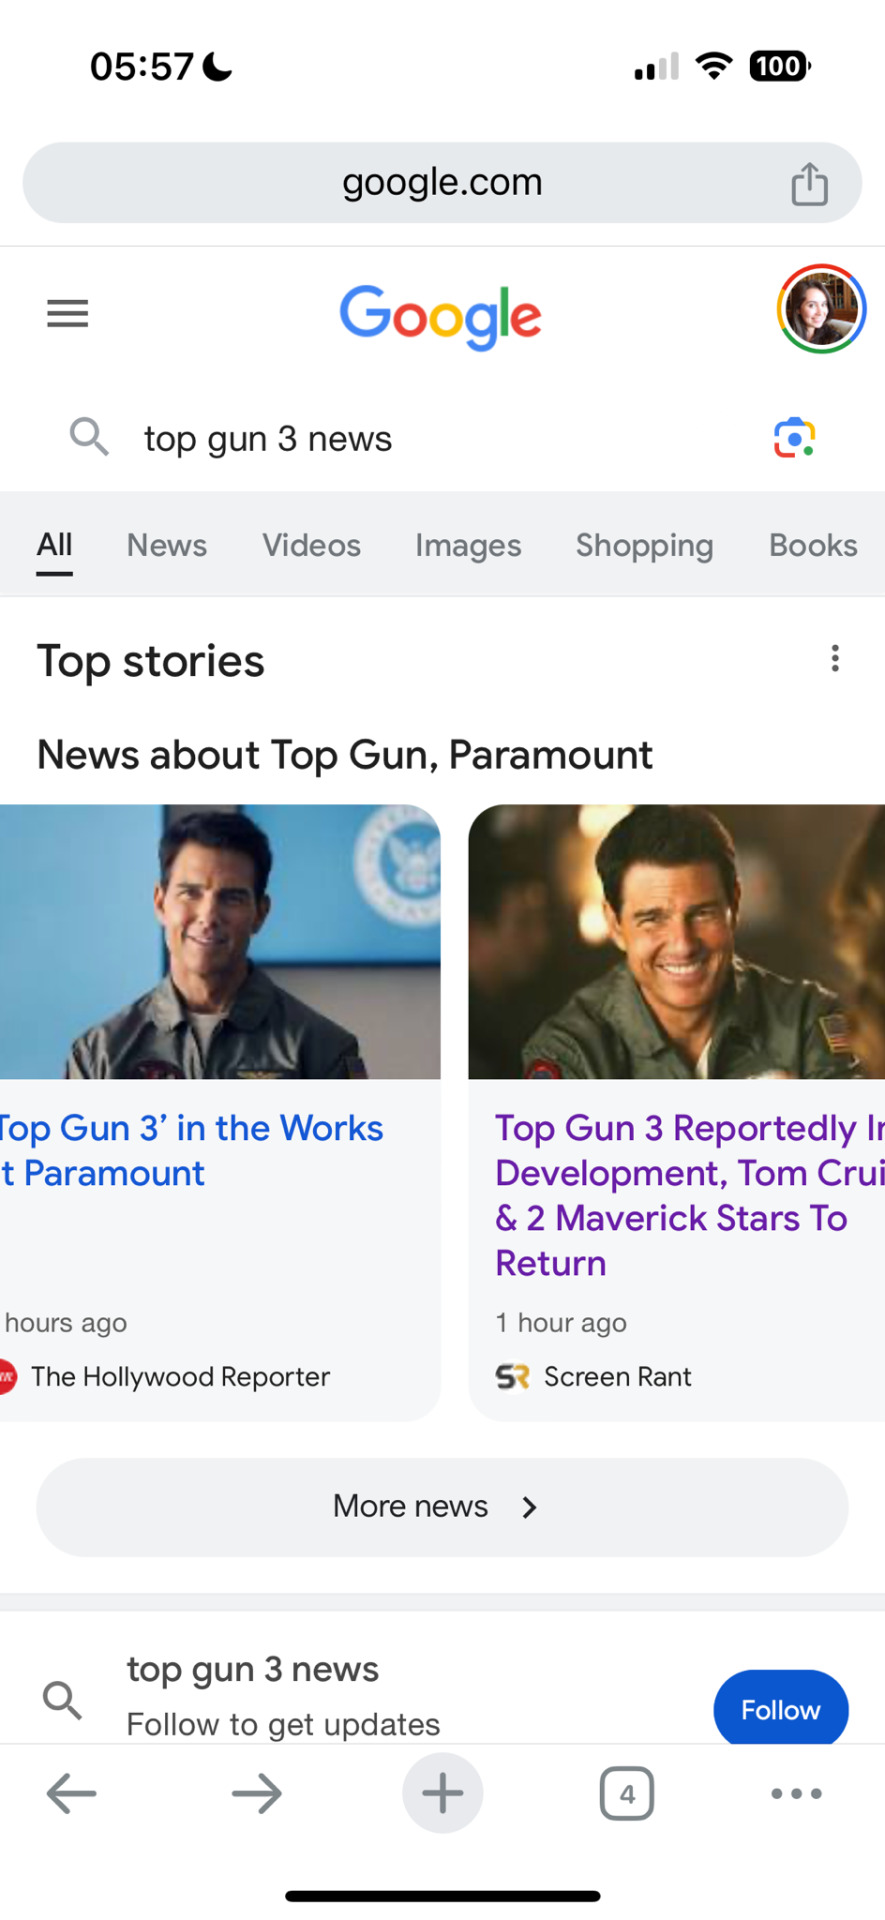Tap the share icon in address bar
Viewport: 885px width, 1920px height.
809,183
